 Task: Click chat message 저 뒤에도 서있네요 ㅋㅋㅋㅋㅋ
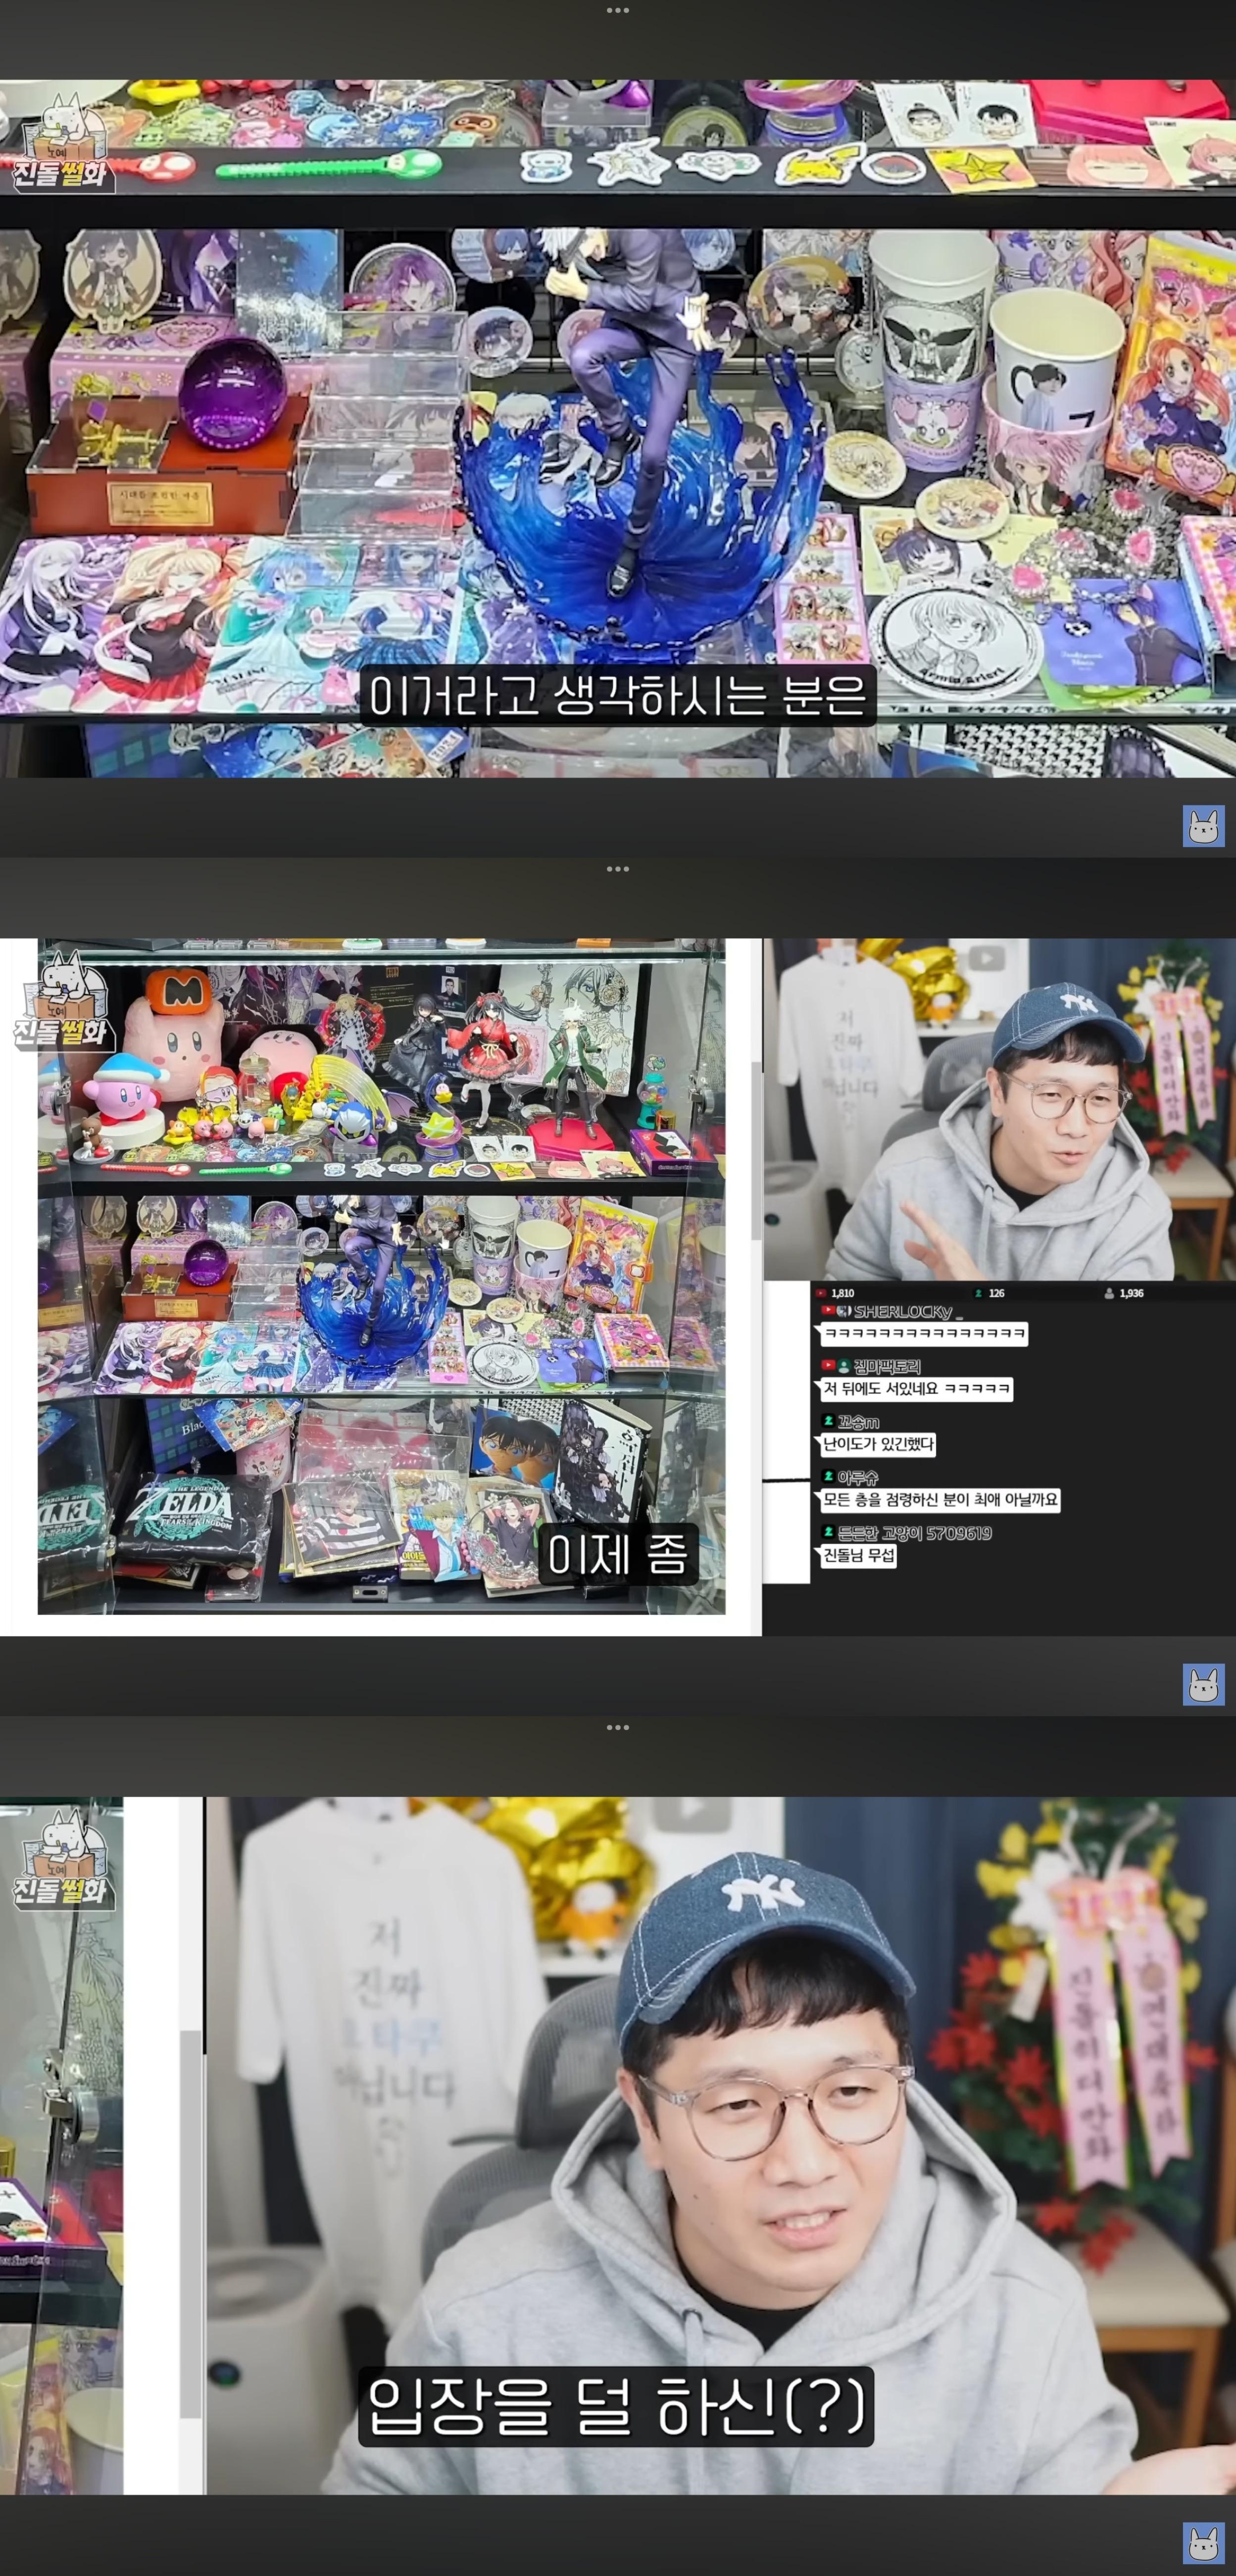[916, 1389]
